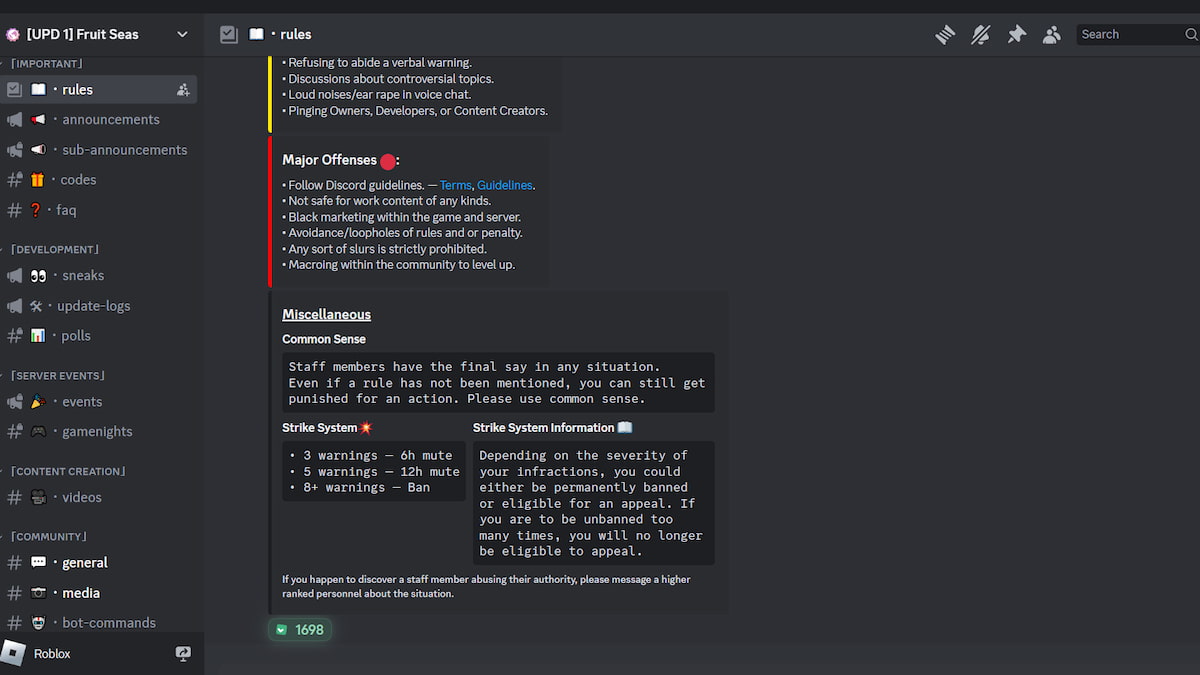
Task: Open the pinned messages panel
Action: (x=1016, y=34)
